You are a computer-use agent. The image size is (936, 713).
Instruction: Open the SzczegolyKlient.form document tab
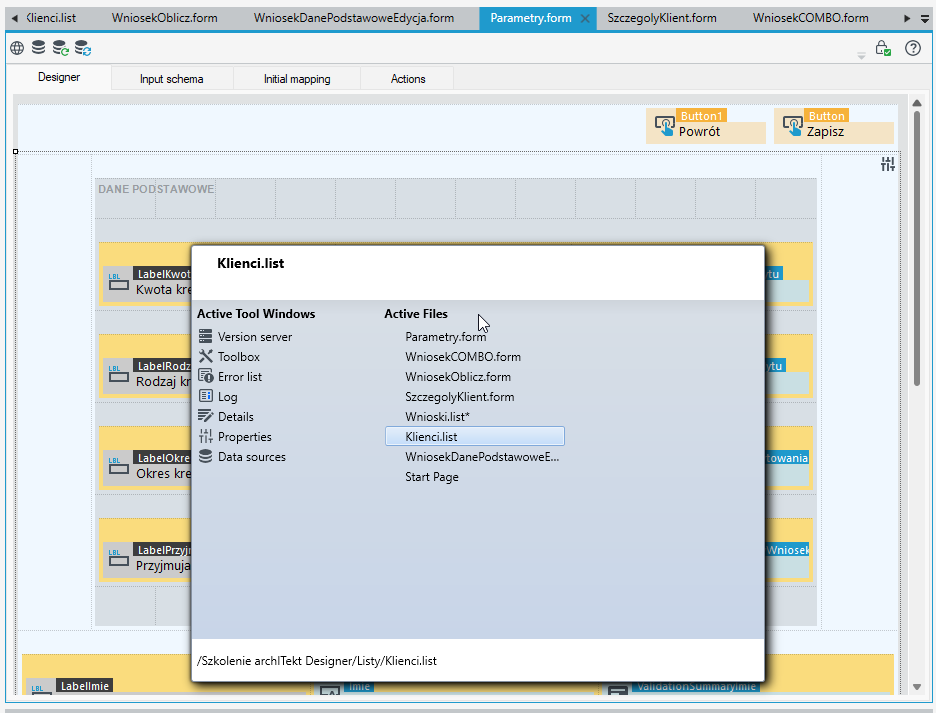(x=662, y=18)
